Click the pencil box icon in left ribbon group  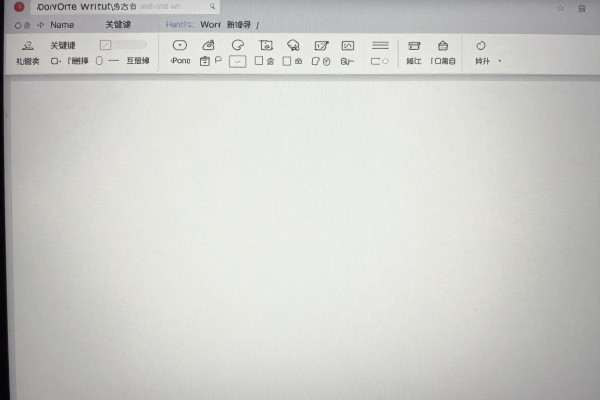click(105, 45)
